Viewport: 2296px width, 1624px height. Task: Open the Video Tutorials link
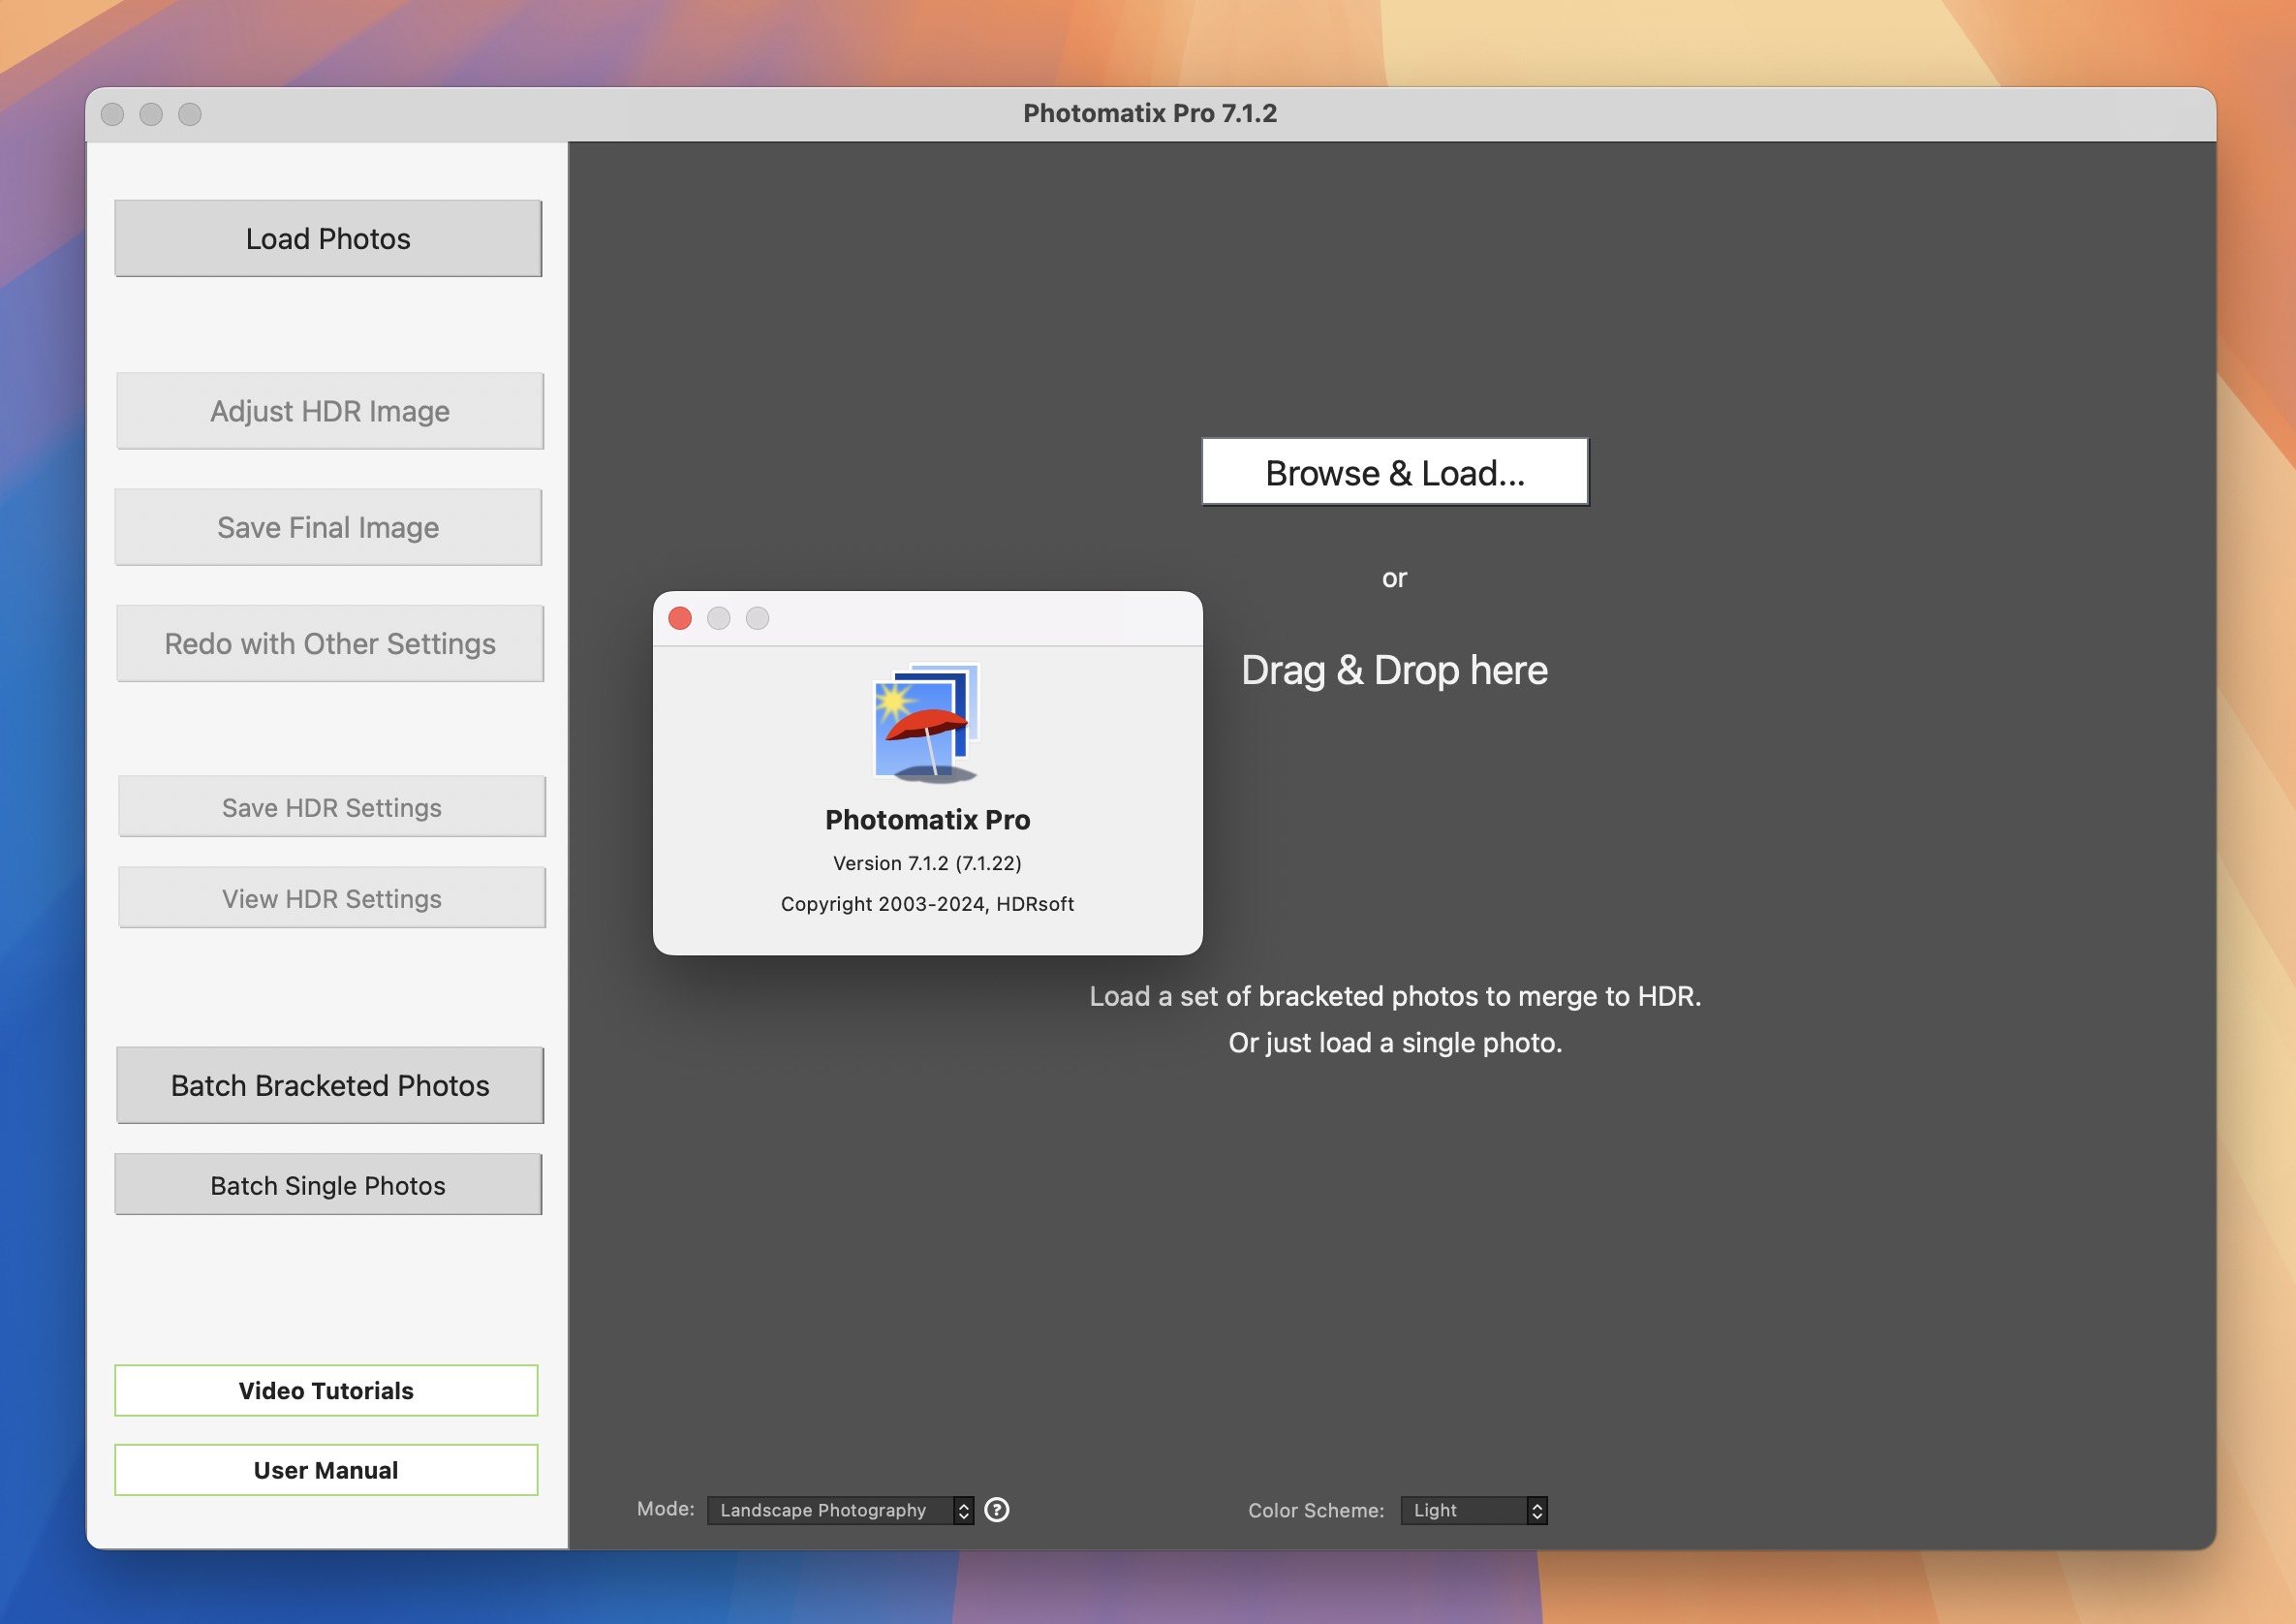(326, 1390)
